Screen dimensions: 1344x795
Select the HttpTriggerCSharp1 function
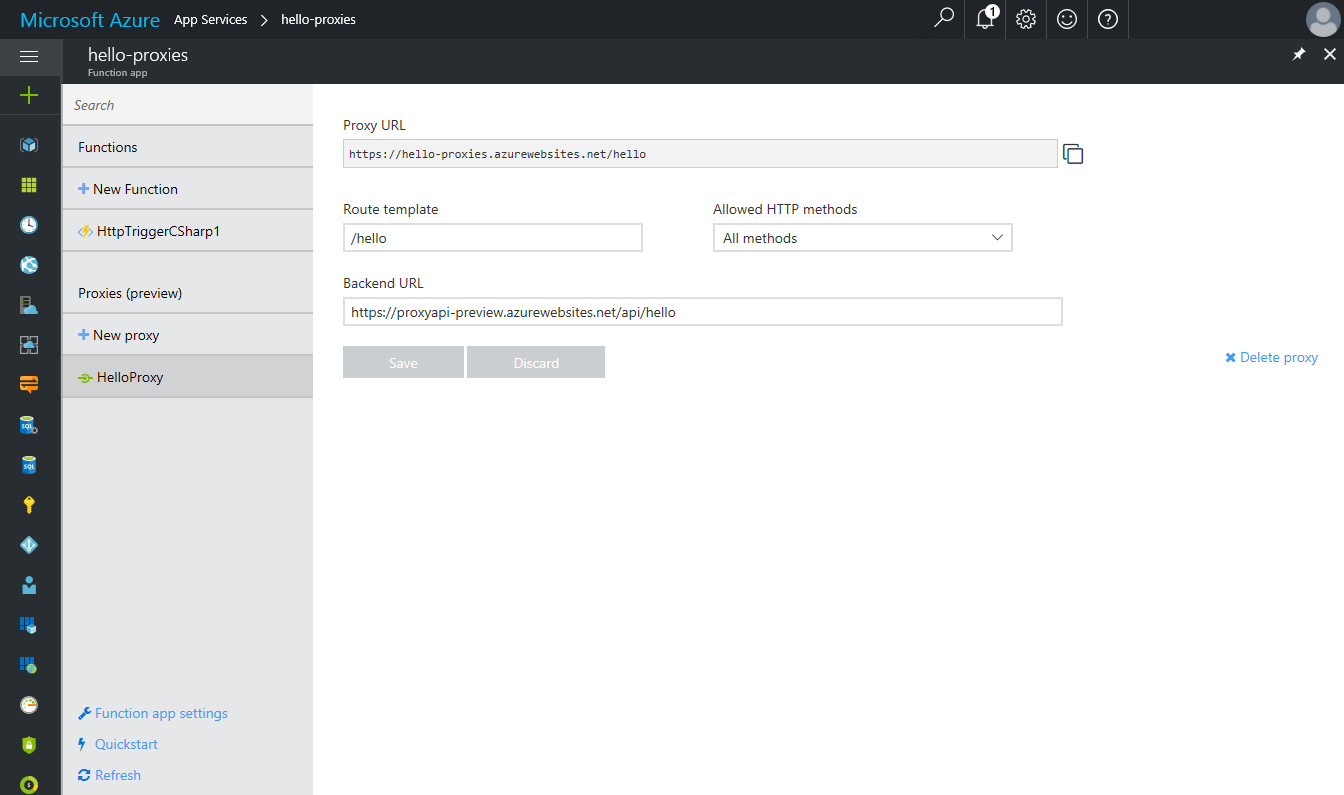tap(158, 230)
